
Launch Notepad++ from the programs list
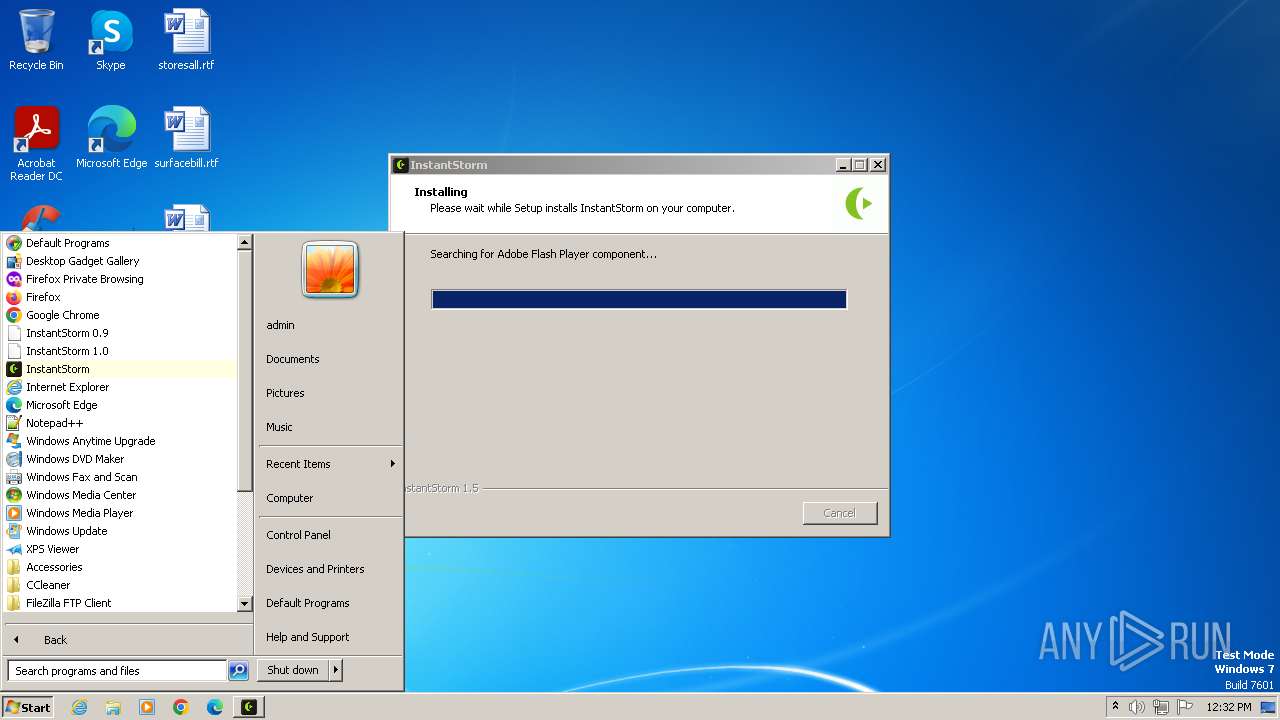120,423
